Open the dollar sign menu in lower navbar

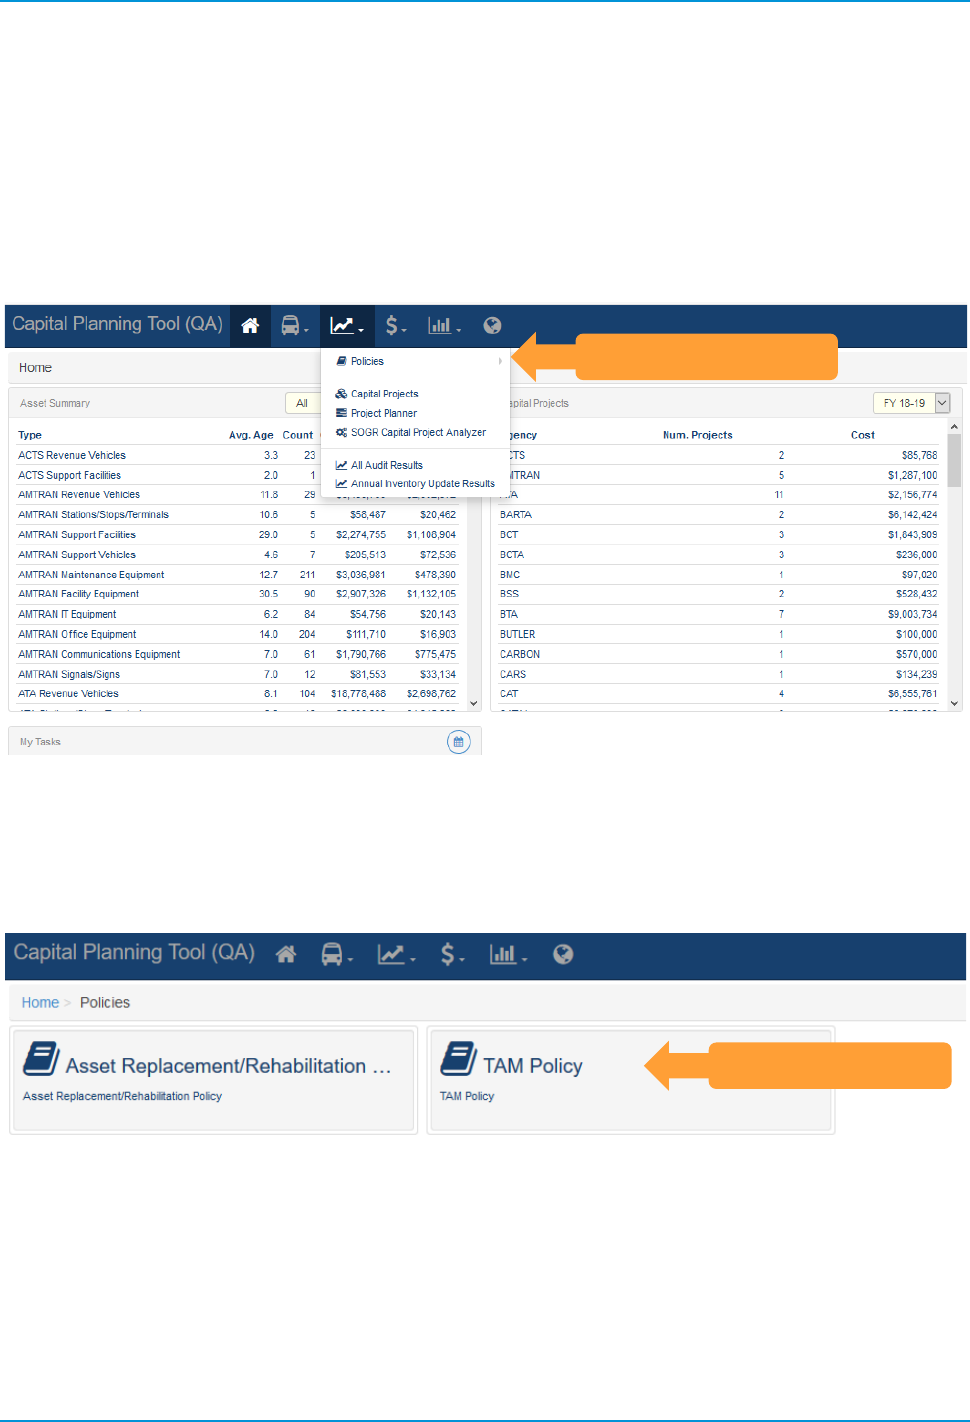(x=452, y=955)
